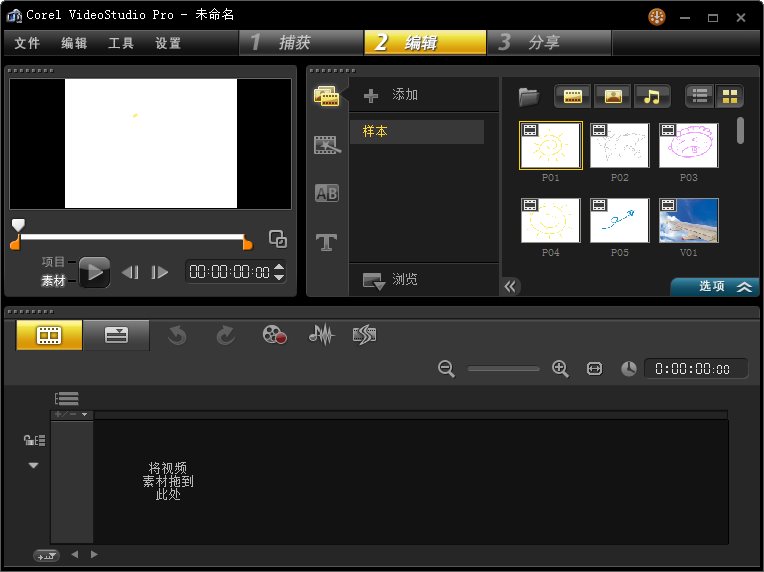Image resolution: width=764 pixels, height=572 pixels.
Task: Toggle video clips filter in library
Action: point(573,96)
